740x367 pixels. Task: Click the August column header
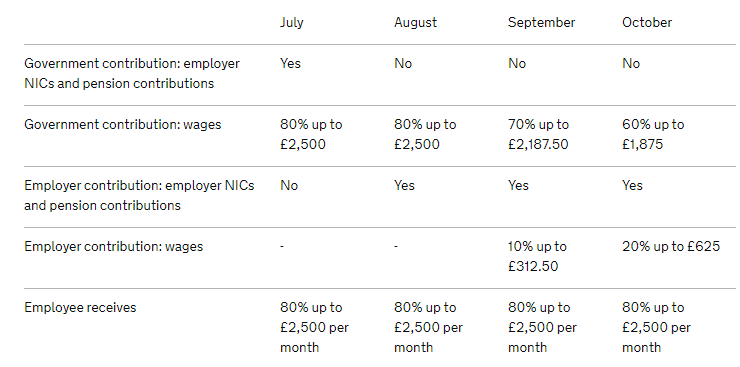(x=416, y=23)
